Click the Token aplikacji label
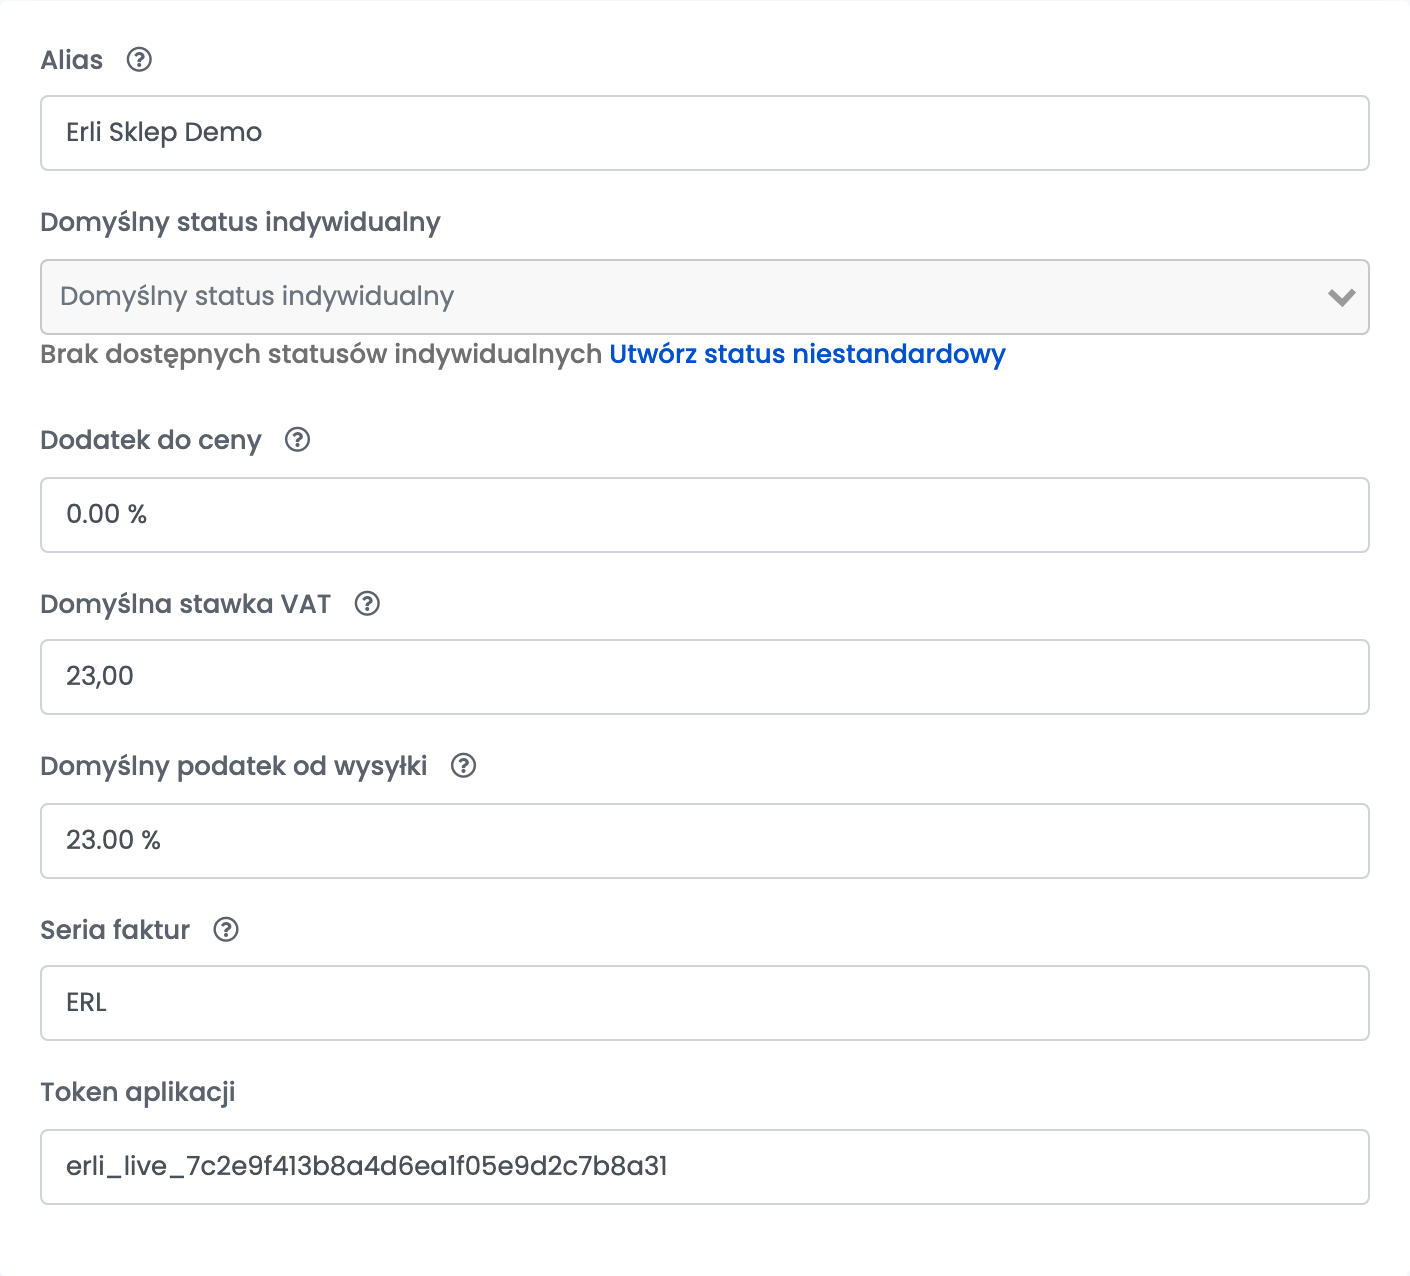 (x=138, y=1092)
